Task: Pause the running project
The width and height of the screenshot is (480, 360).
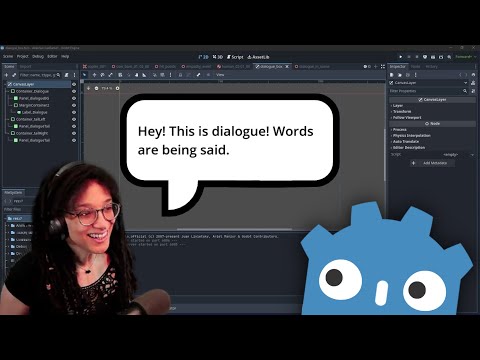Action: point(409,57)
